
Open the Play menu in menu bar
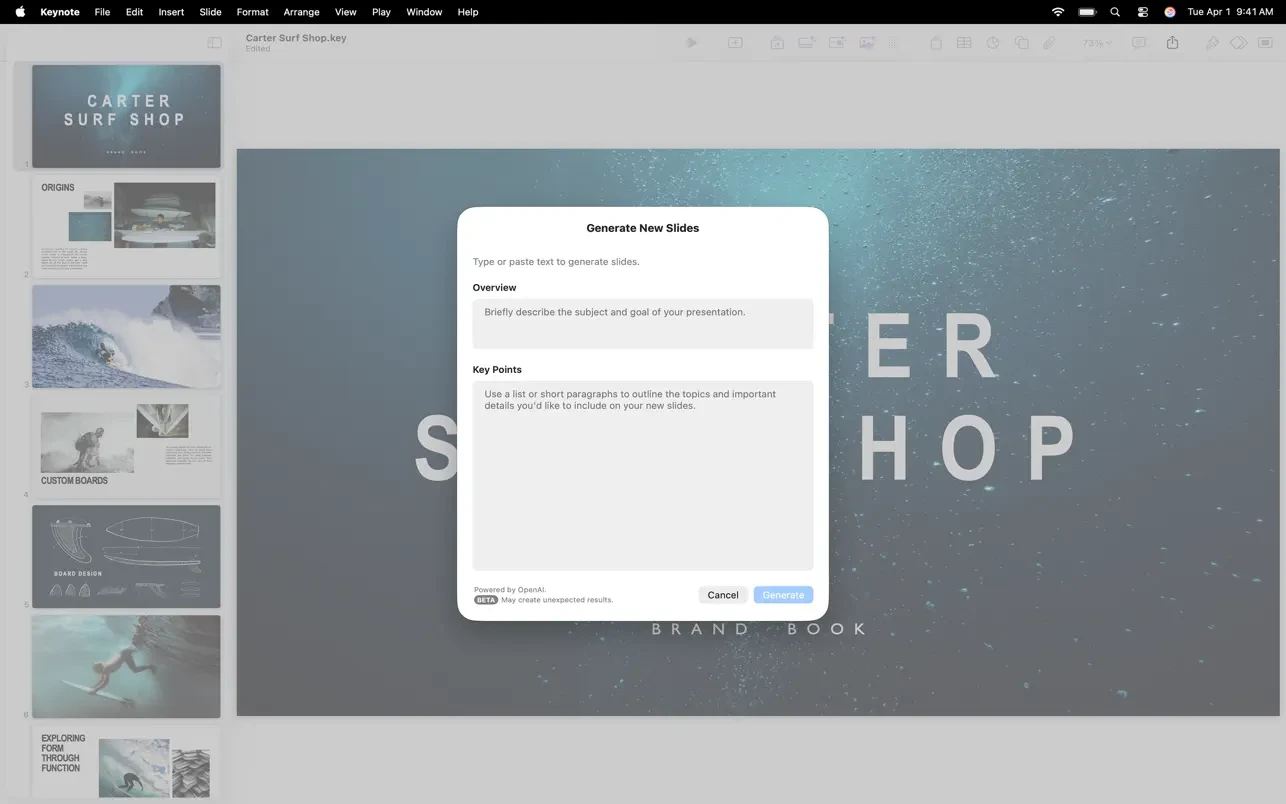pos(381,12)
